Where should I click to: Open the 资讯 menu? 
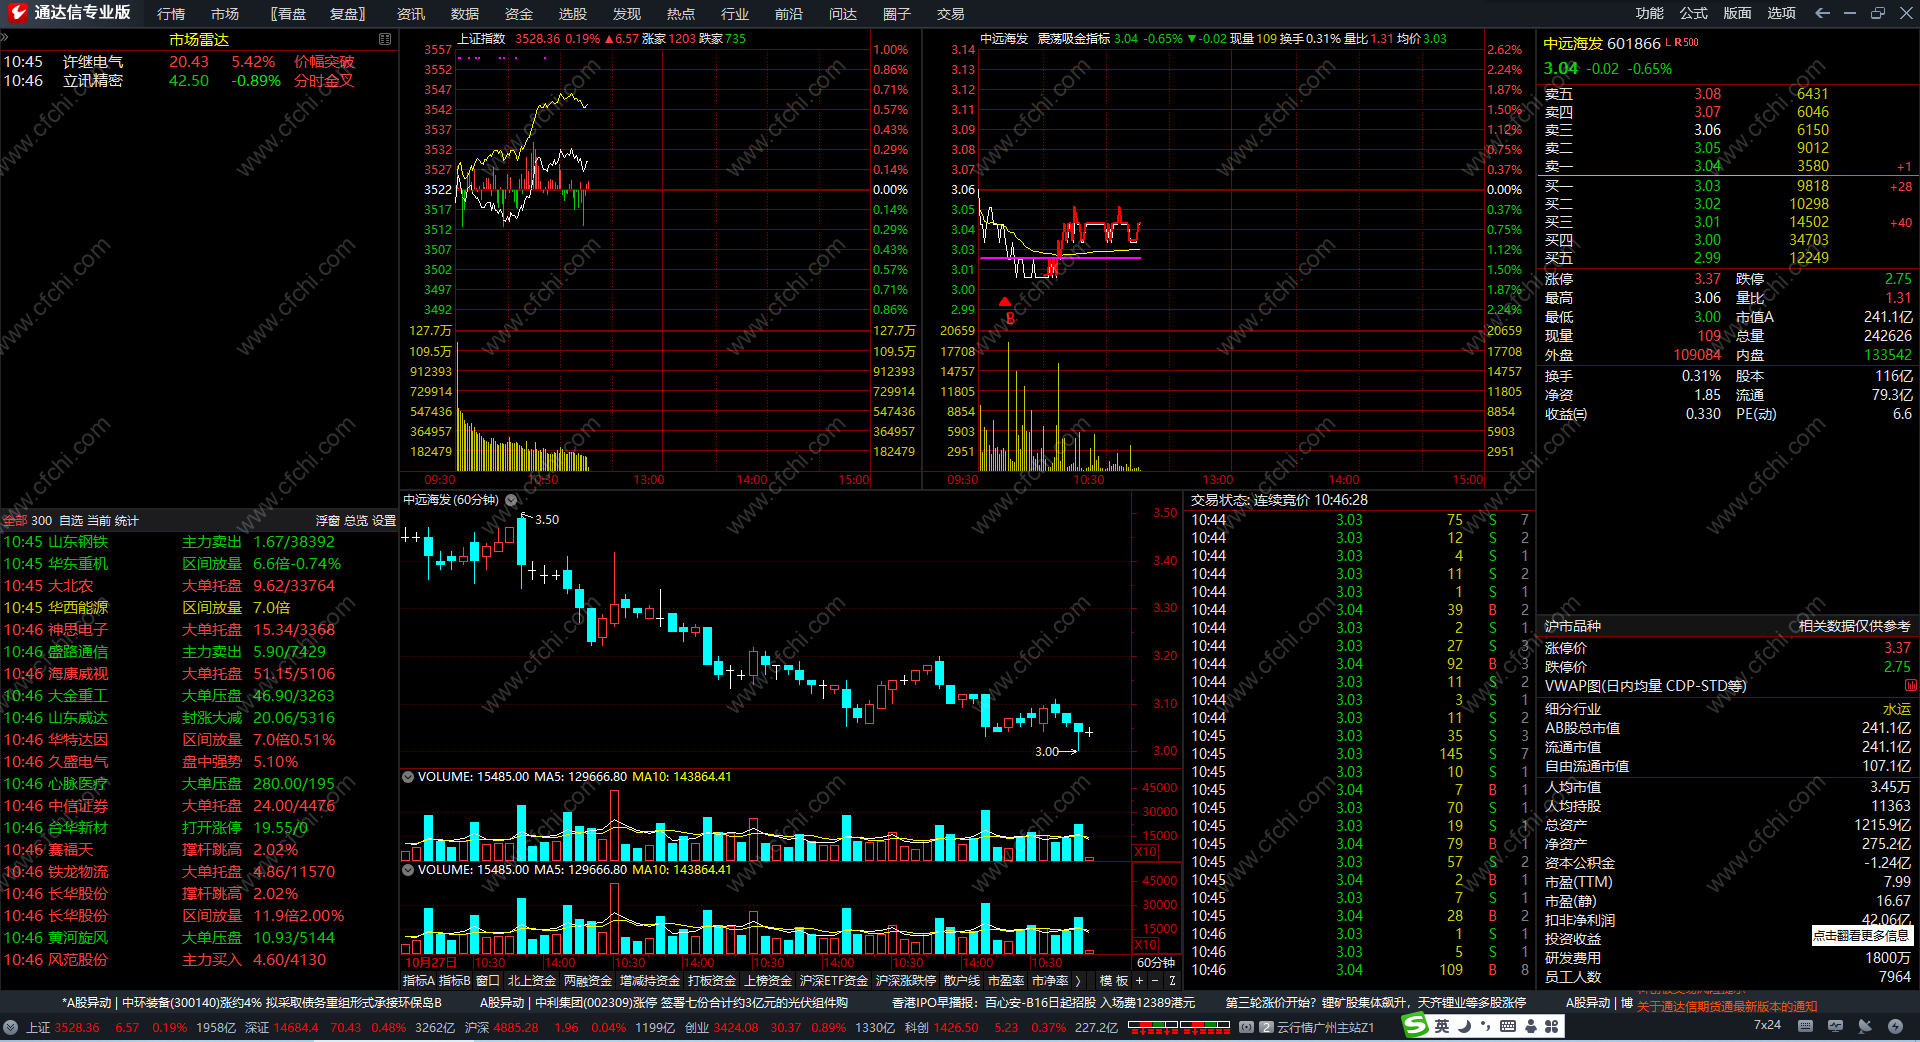411,14
